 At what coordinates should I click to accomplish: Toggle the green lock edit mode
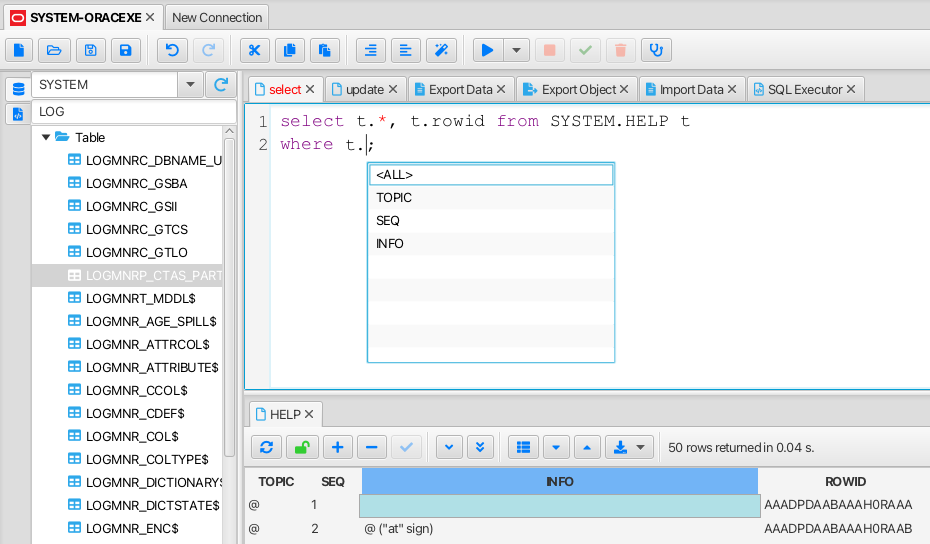[302, 447]
